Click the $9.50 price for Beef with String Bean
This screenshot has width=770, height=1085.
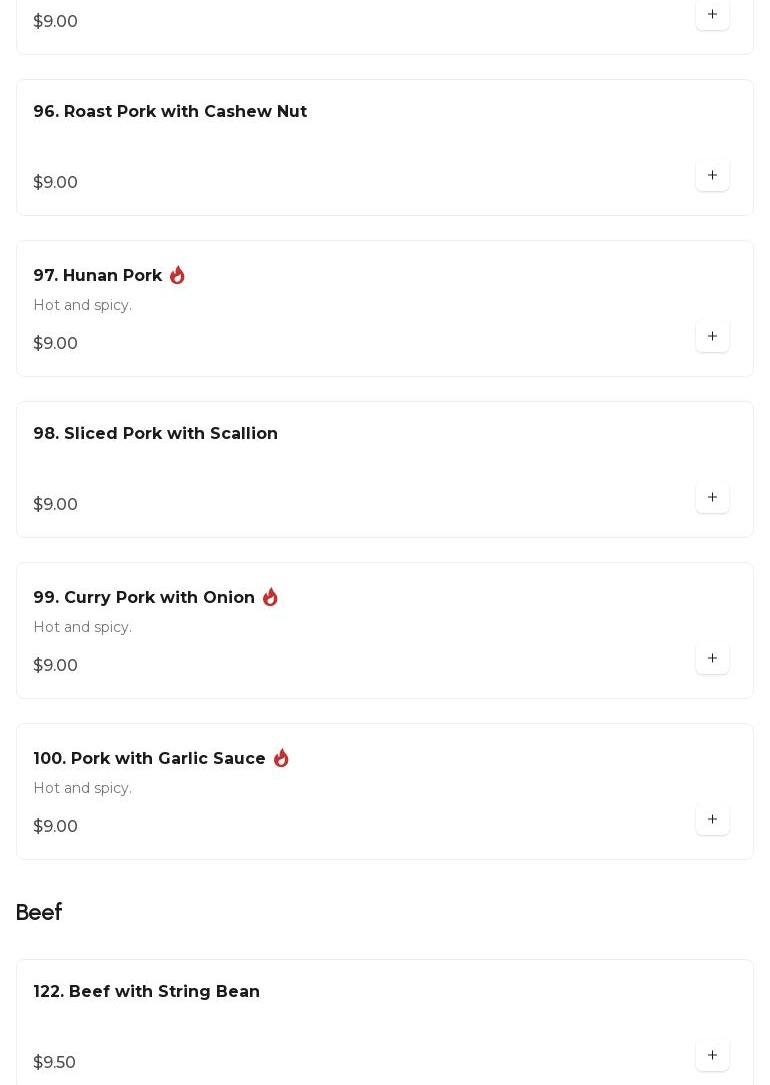(55, 1063)
